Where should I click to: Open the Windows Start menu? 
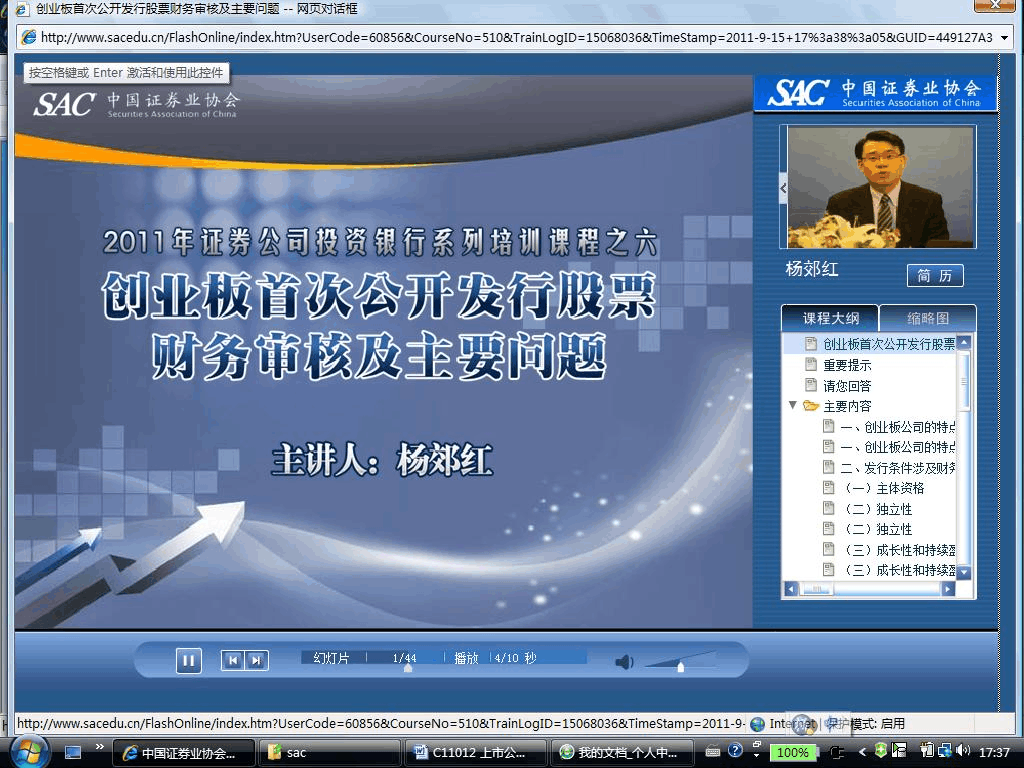[x=28, y=752]
